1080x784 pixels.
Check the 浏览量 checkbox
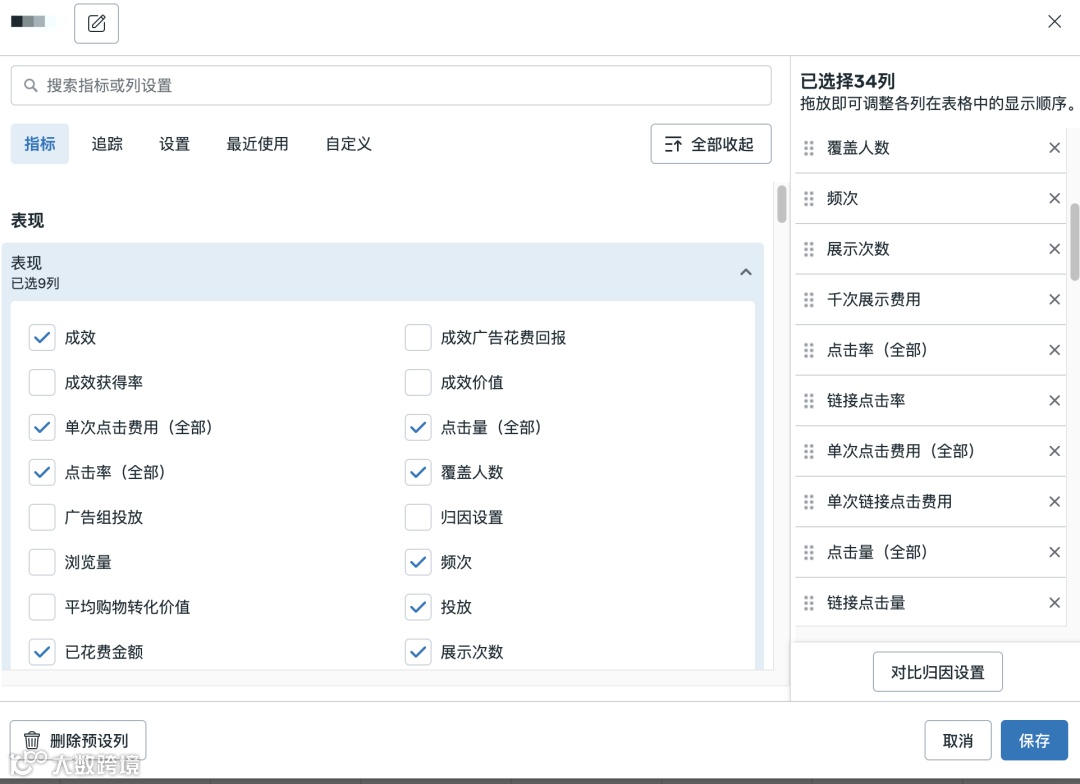[x=42, y=562]
